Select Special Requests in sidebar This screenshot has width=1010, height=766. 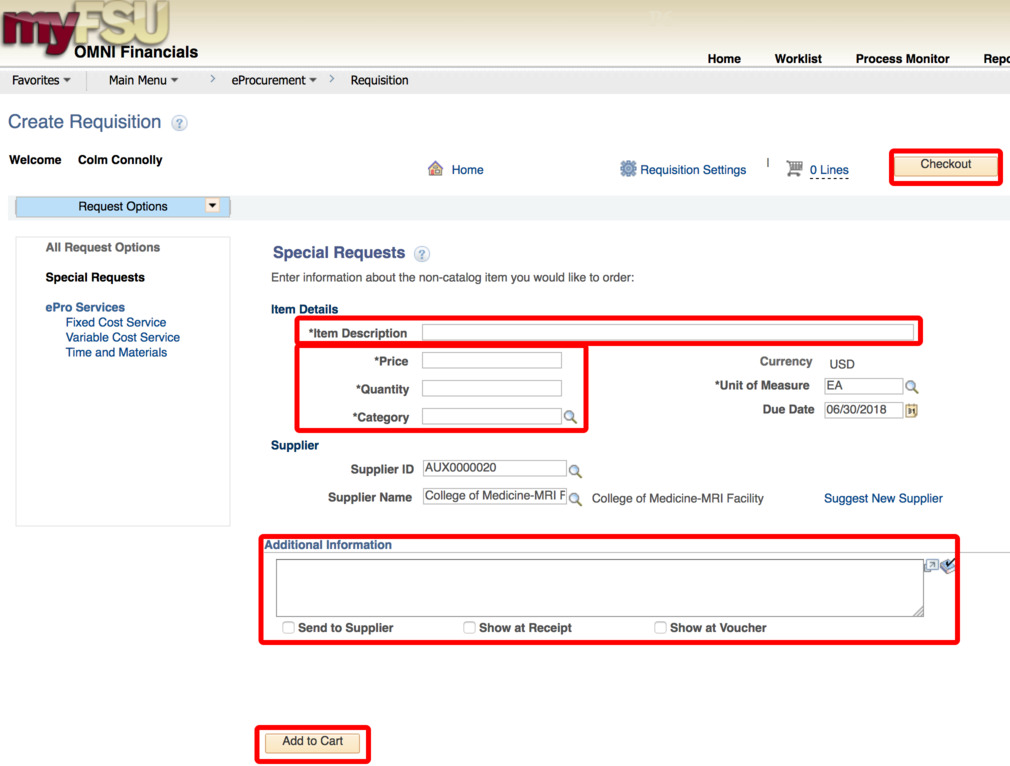click(95, 278)
